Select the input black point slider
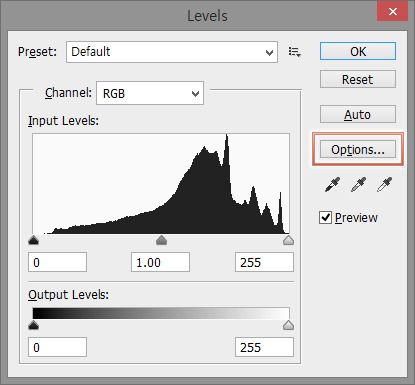415x385 pixels. pos(34,240)
